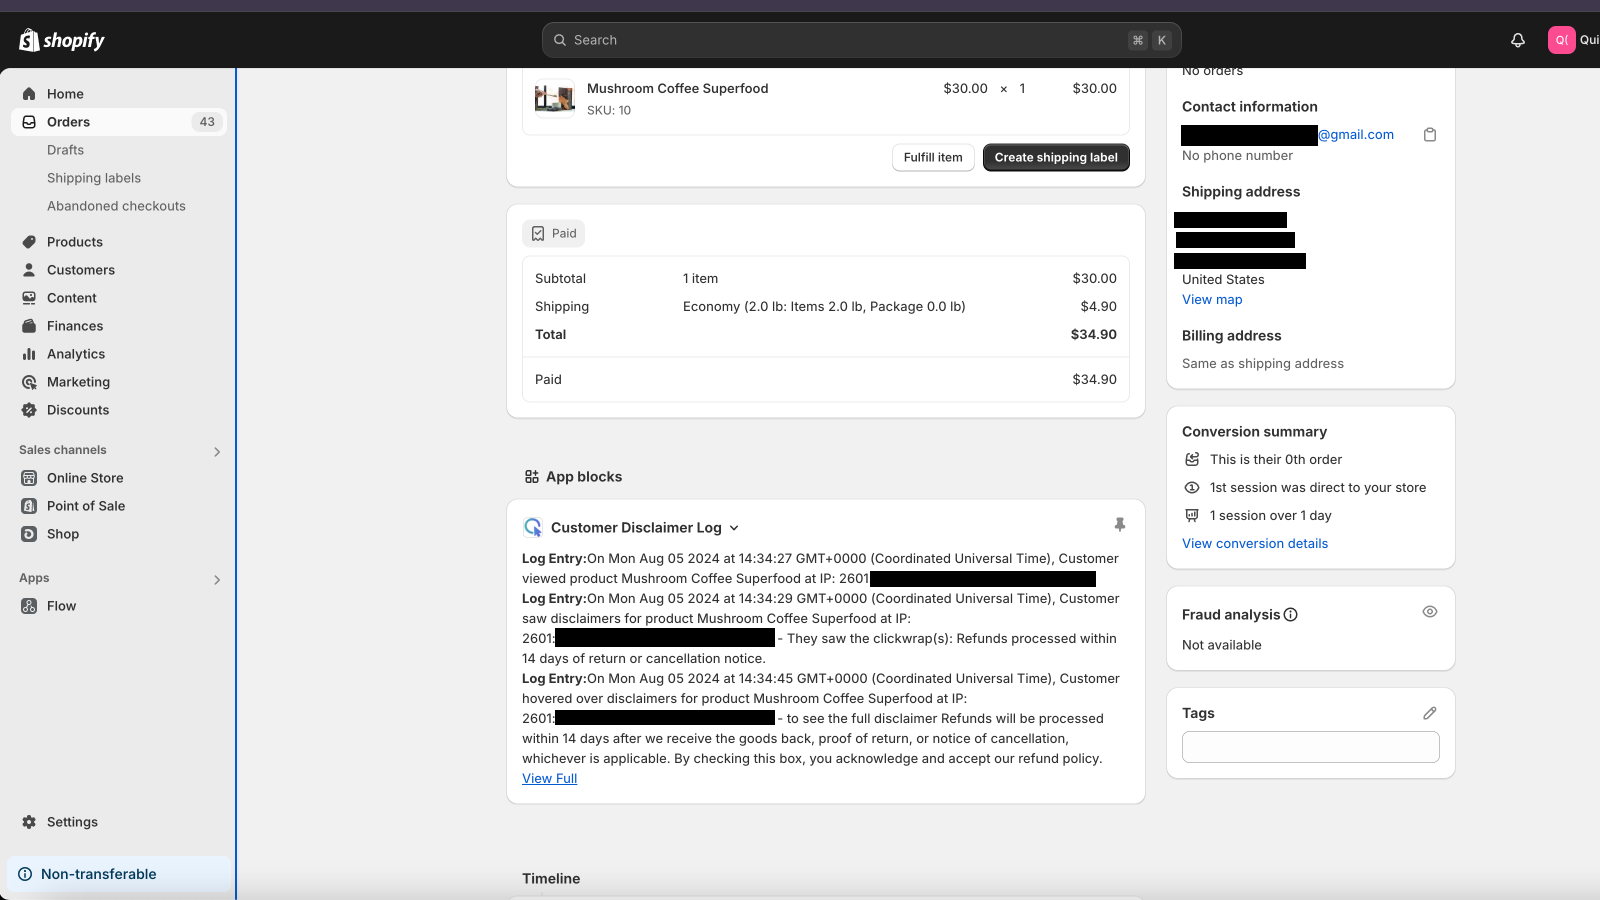This screenshot has width=1600, height=900.
Task: Click the Non-transferable banner
Action: [118, 874]
